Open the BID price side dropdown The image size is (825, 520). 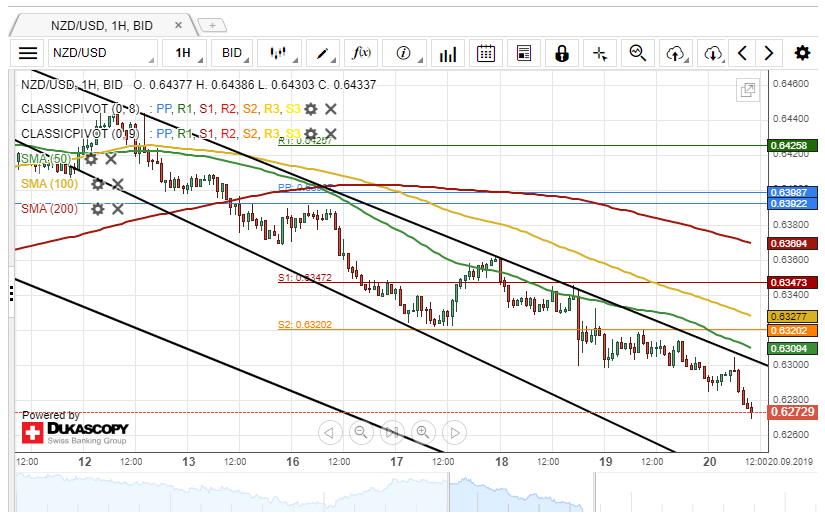coord(236,53)
